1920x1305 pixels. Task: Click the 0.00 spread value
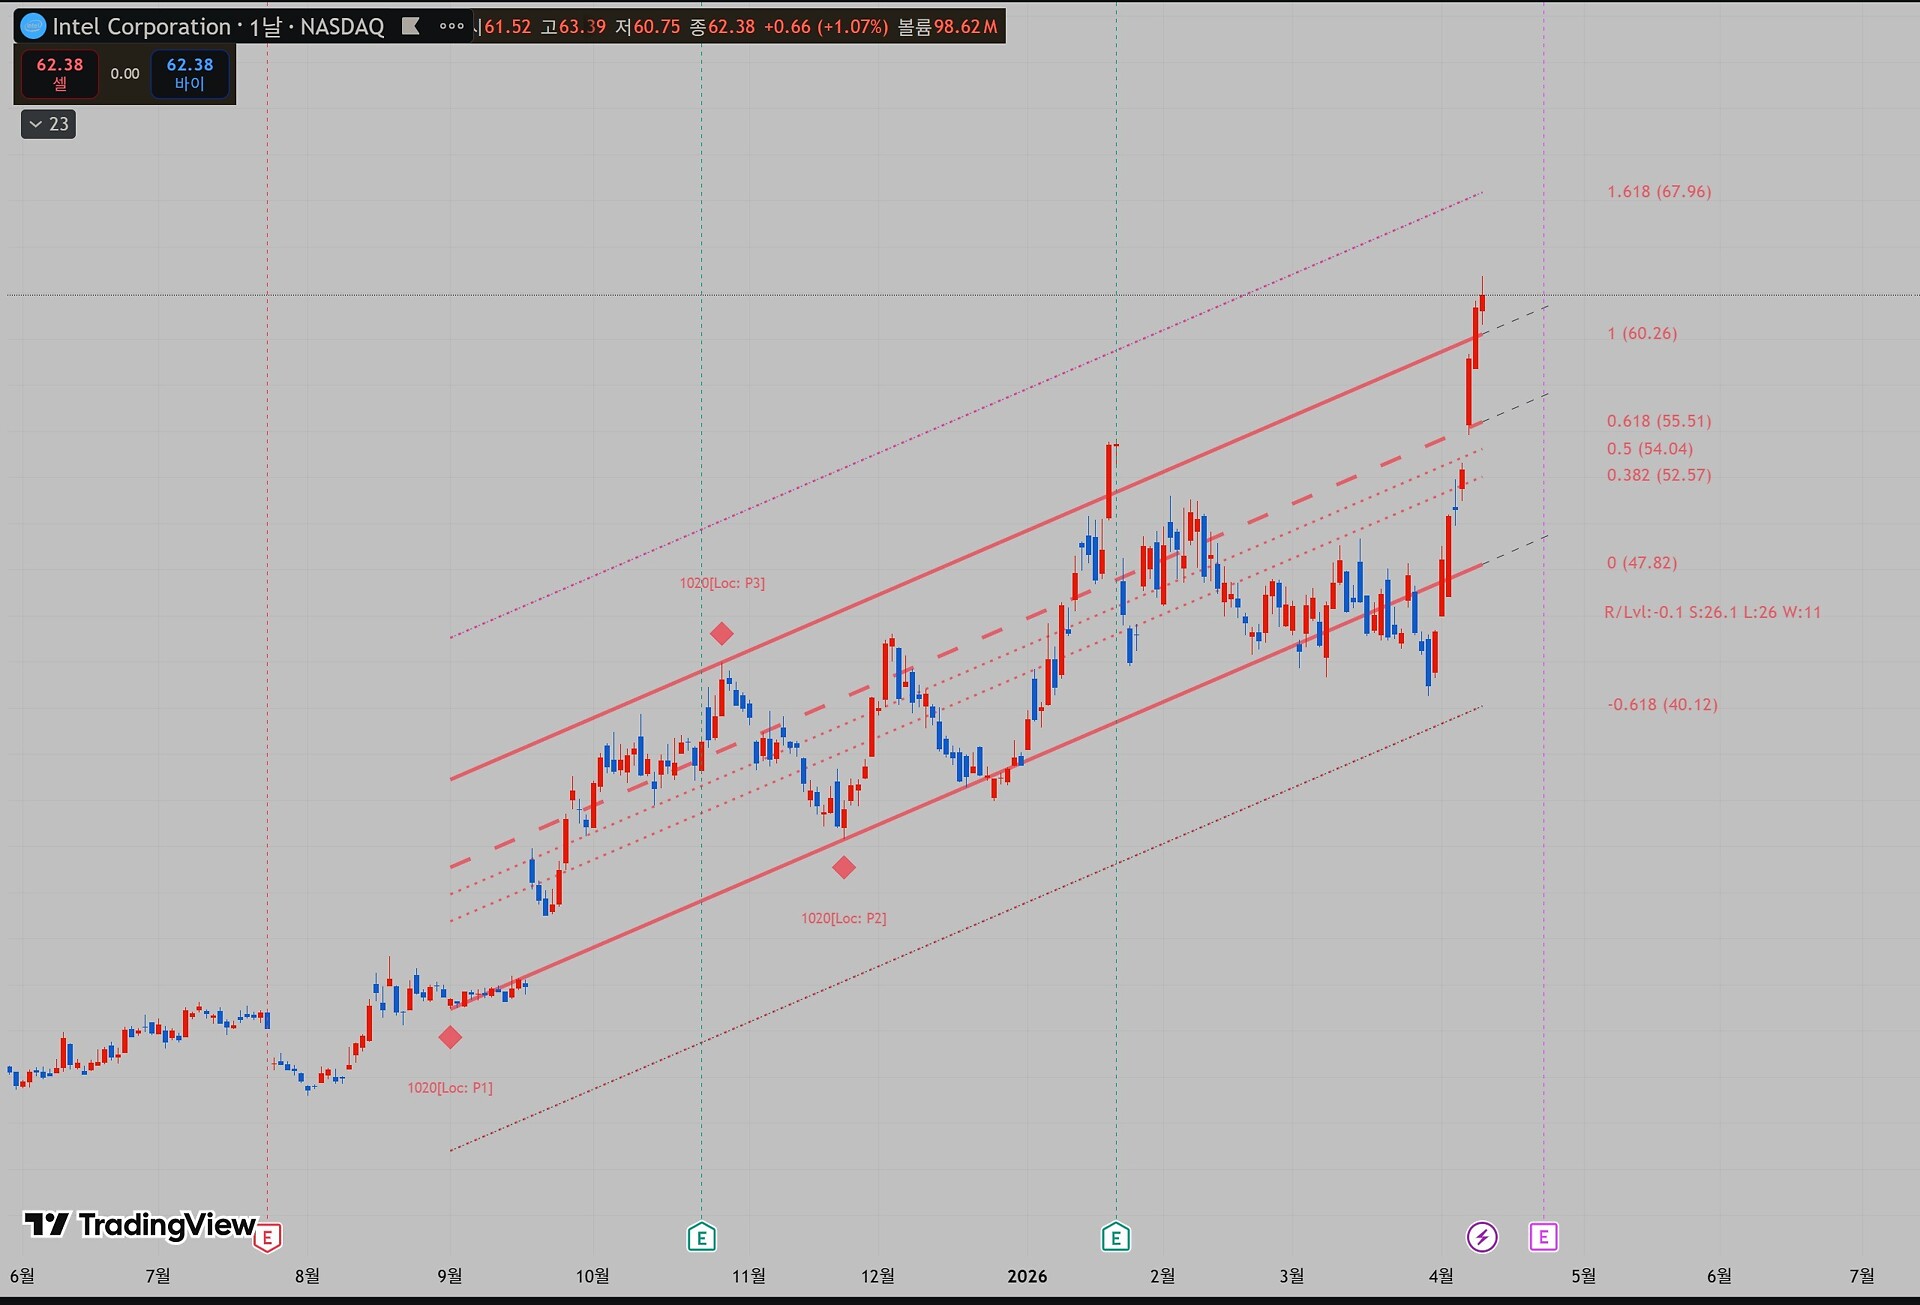point(125,74)
